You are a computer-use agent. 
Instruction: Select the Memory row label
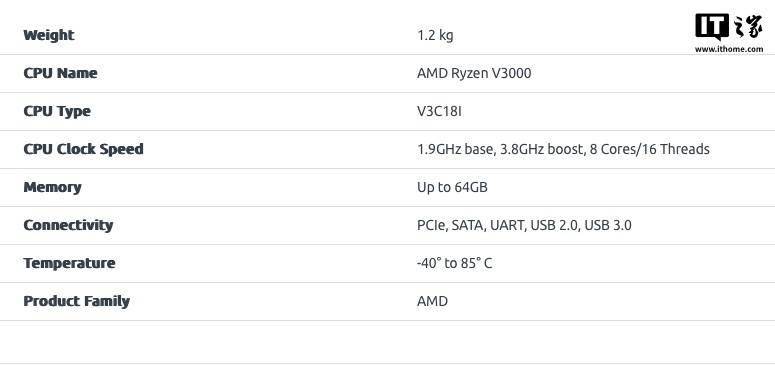point(52,187)
